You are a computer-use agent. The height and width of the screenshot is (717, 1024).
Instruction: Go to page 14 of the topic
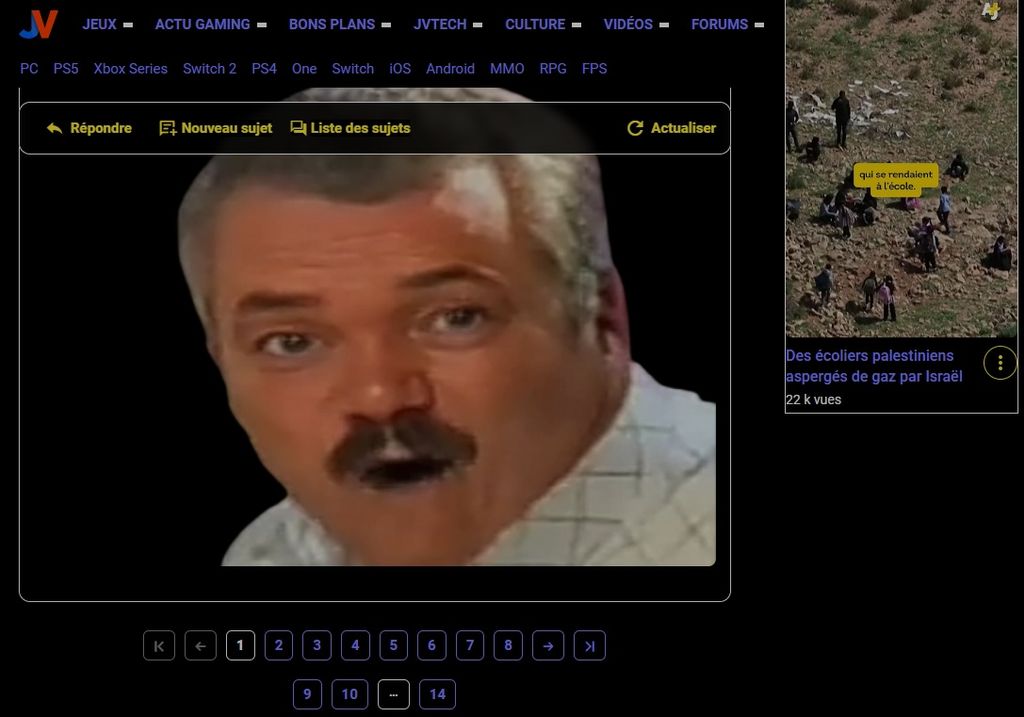[x=437, y=694]
